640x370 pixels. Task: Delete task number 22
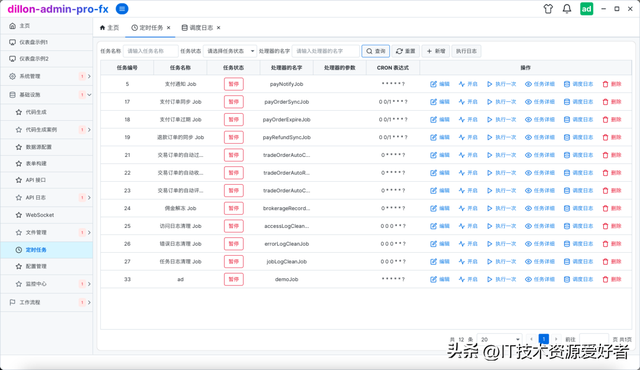pos(612,173)
